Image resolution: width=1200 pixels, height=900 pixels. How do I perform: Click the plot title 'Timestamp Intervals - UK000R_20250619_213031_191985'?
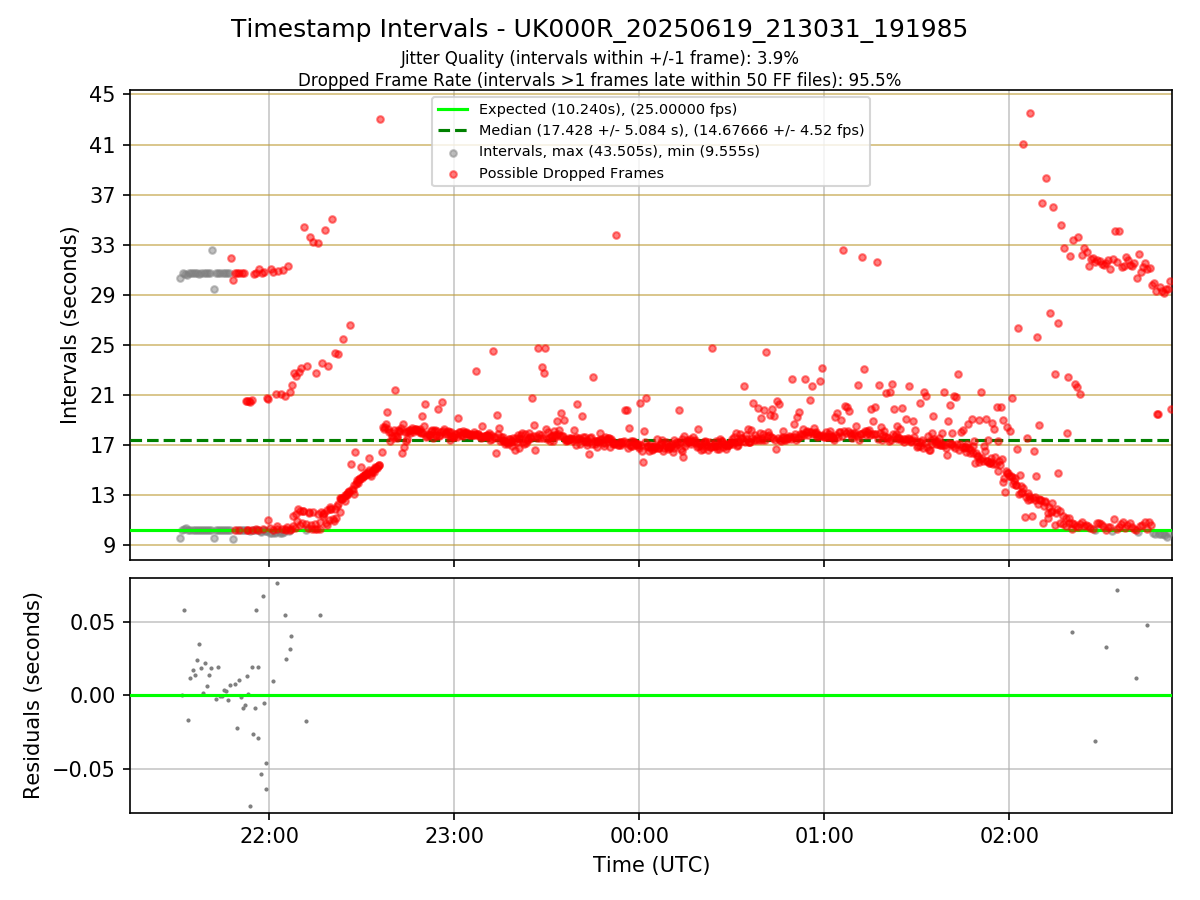point(599,29)
